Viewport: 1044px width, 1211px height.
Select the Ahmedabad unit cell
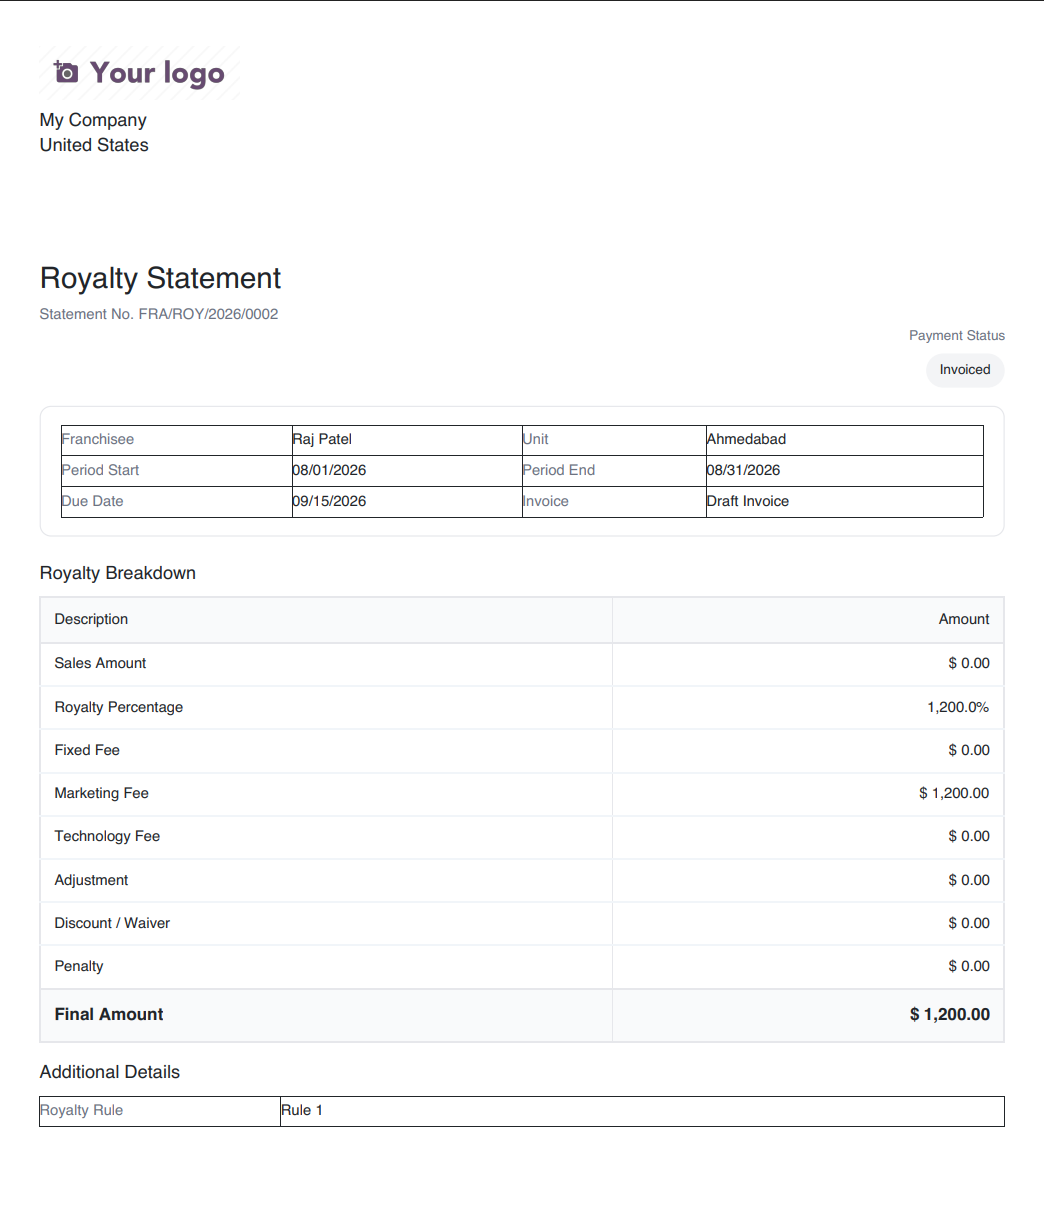(844, 440)
